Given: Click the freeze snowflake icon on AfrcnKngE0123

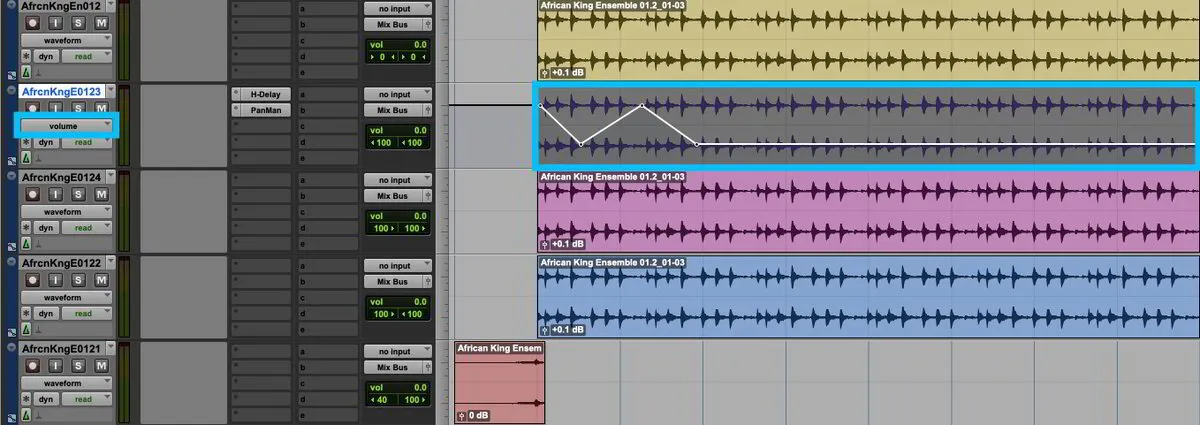Looking at the screenshot, I should click(27, 142).
